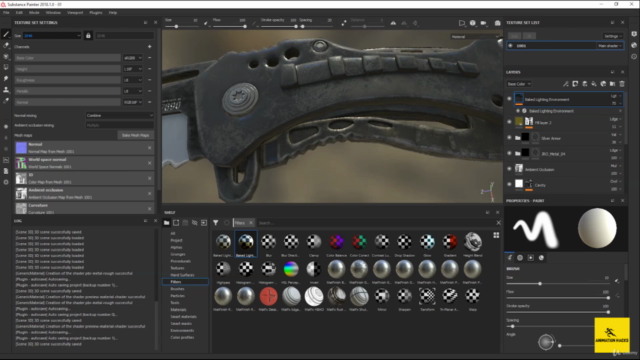Image resolution: width=640 pixels, height=360 pixels.
Task: Hide the Baked Lighting Environment filter sublayer
Action: coord(518,111)
